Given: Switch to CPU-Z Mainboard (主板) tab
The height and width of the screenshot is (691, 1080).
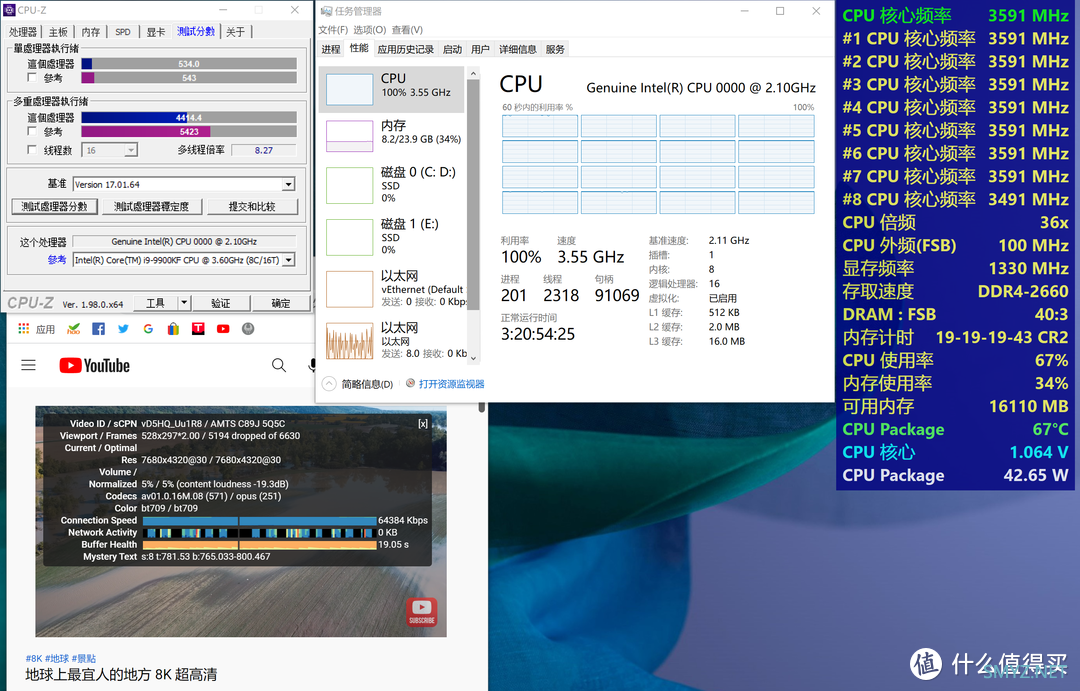Looking at the screenshot, I should pos(58,32).
